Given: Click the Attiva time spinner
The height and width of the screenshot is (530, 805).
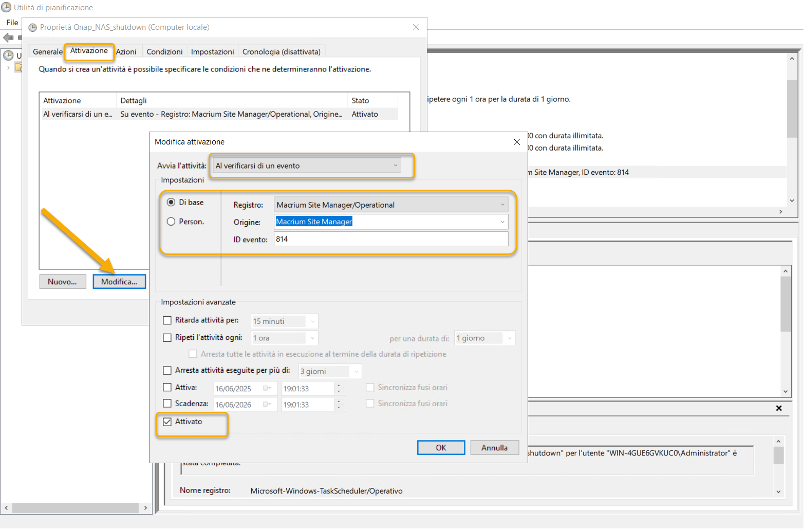Looking at the screenshot, I should click(339, 389).
